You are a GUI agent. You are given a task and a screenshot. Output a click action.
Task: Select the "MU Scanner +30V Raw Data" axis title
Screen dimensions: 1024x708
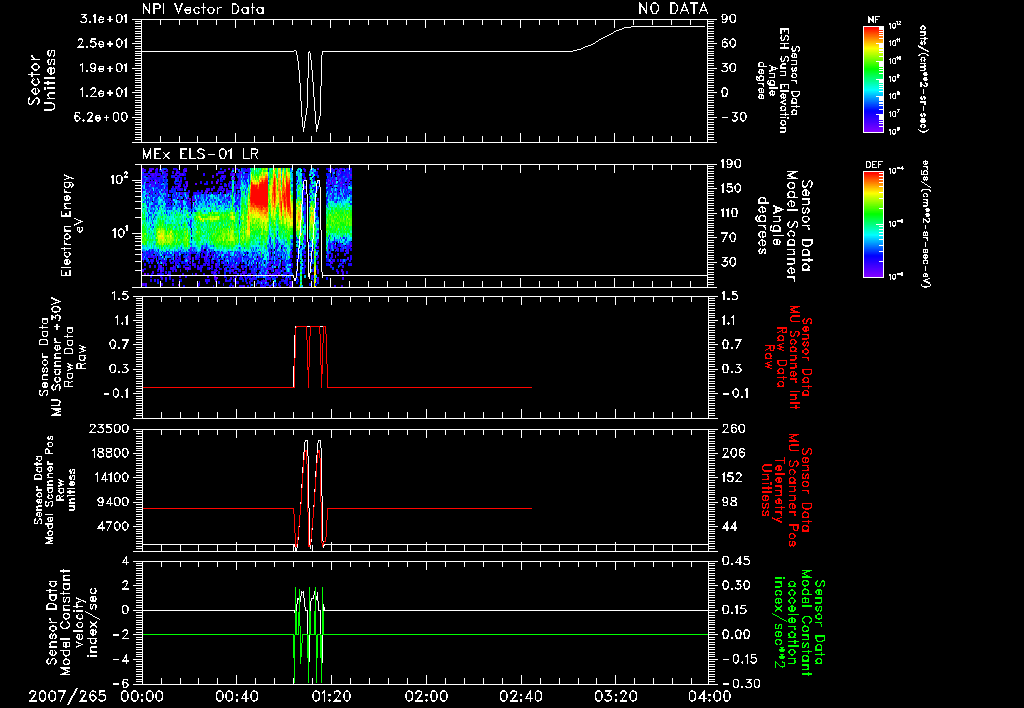tap(62, 356)
